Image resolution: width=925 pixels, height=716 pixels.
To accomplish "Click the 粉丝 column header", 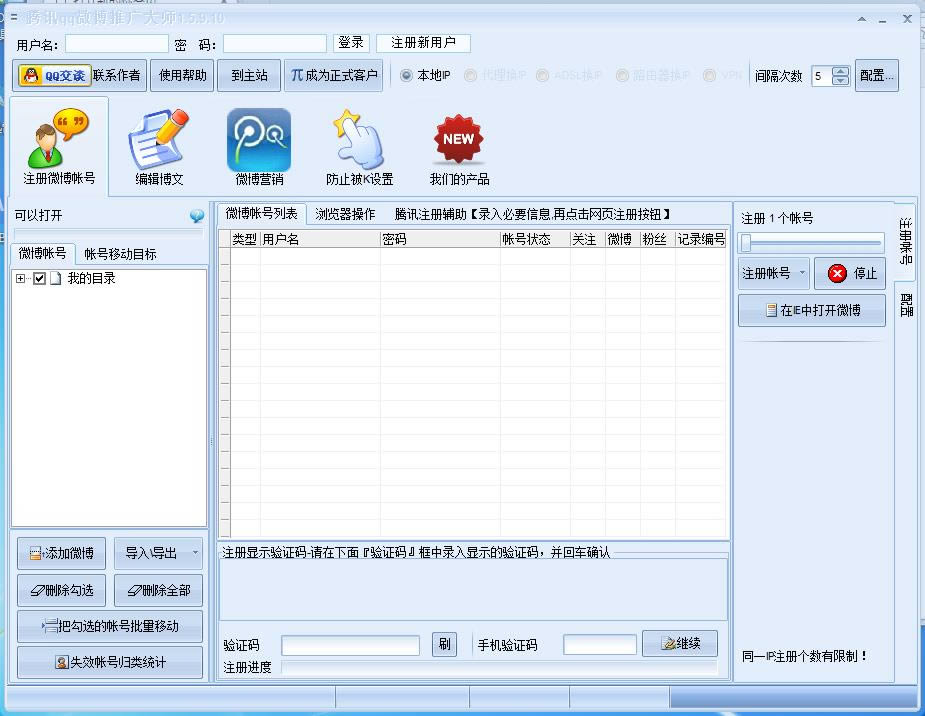I will (657, 239).
